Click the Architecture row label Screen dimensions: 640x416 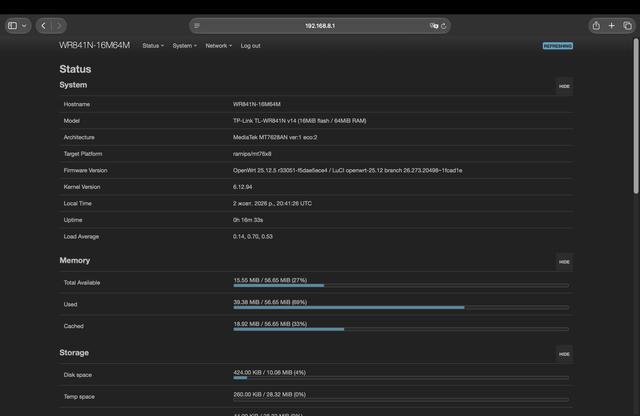[79, 137]
